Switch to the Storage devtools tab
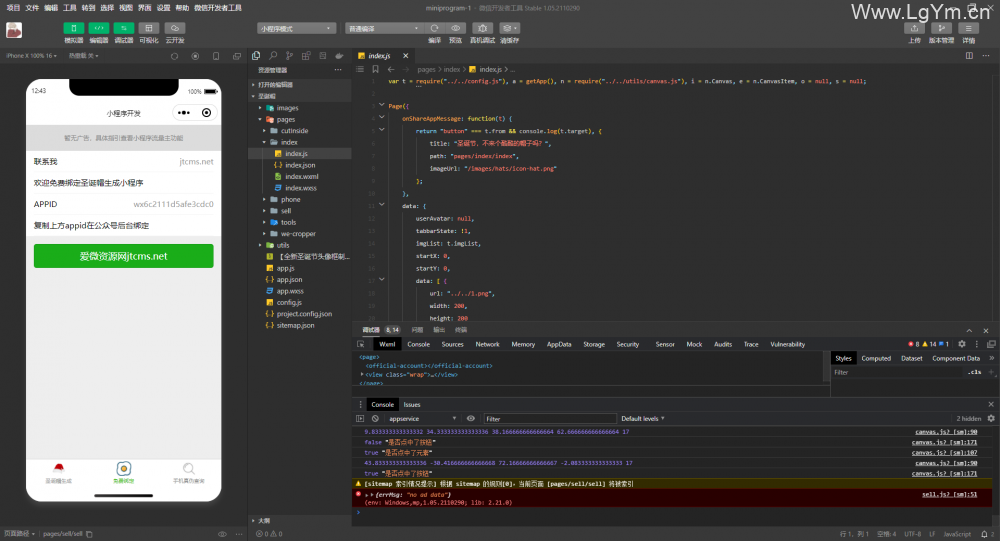The width and height of the screenshot is (1000, 541). pyautogui.click(x=594, y=345)
